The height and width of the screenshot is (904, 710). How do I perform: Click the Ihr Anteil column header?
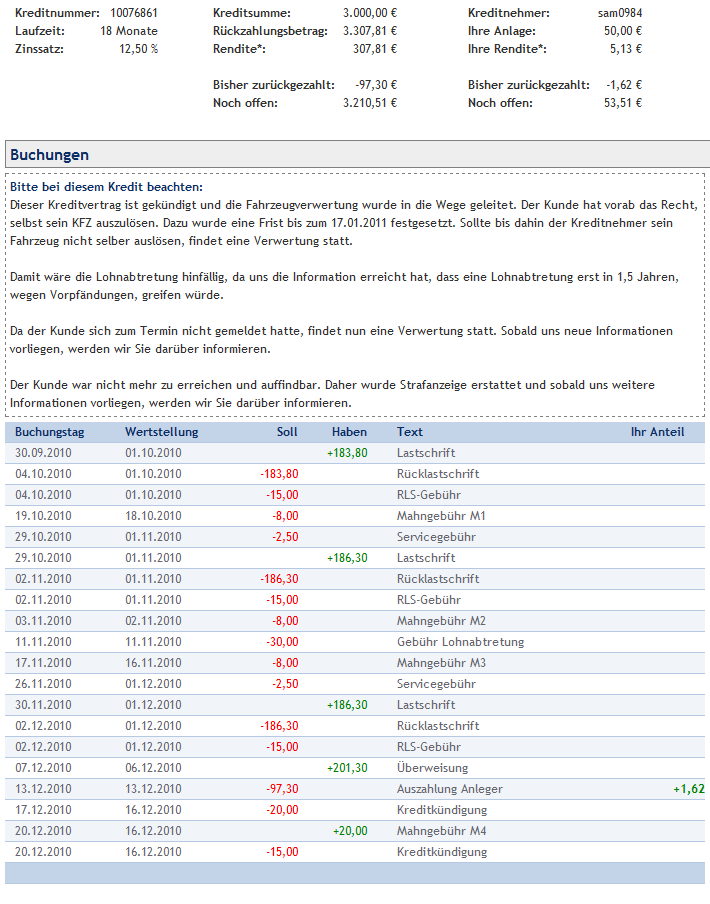658,432
